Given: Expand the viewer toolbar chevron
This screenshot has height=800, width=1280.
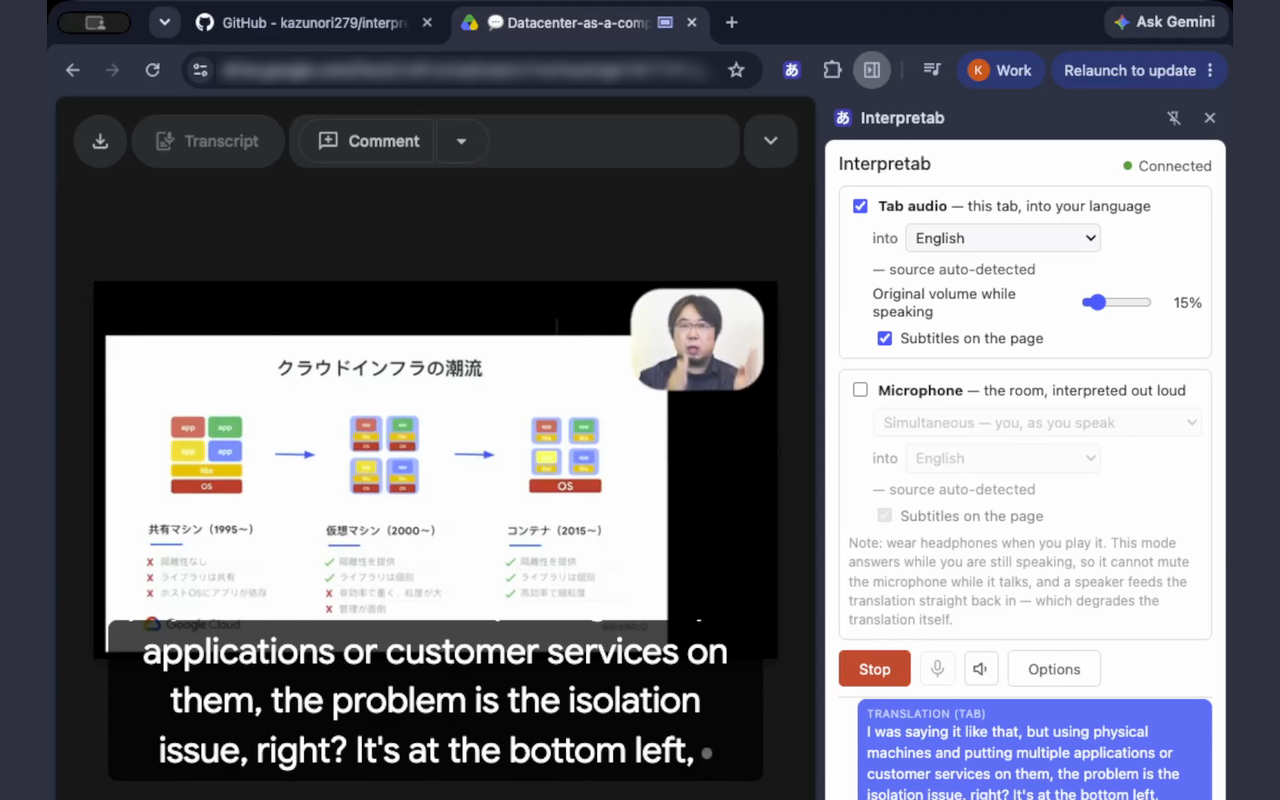Looking at the screenshot, I should [770, 141].
